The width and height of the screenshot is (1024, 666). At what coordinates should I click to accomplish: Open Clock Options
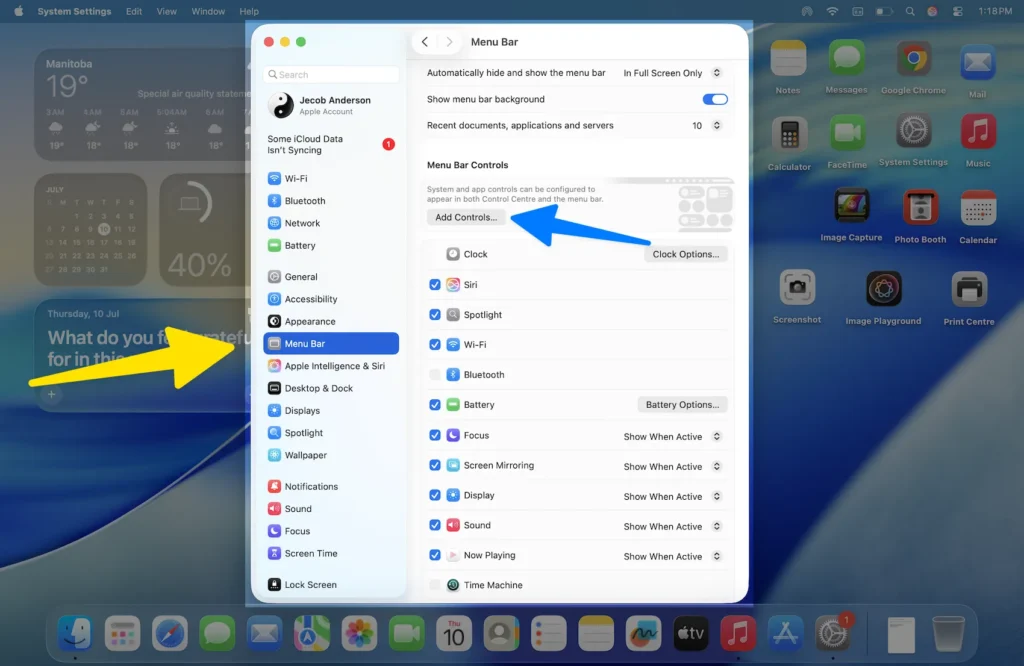685,254
